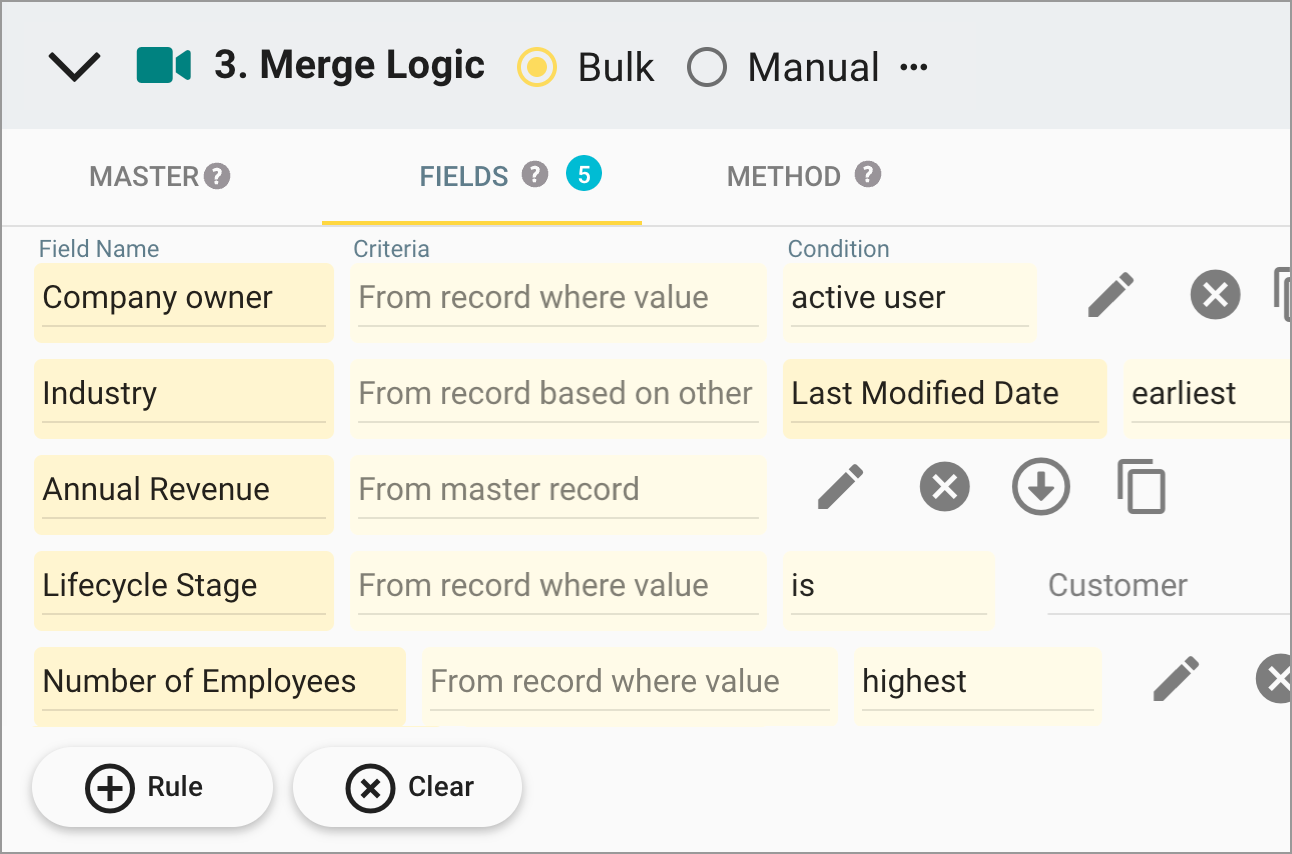The height and width of the screenshot is (854, 1292).
Task: Open the METHOD tab
Action: tap(781, 176)
